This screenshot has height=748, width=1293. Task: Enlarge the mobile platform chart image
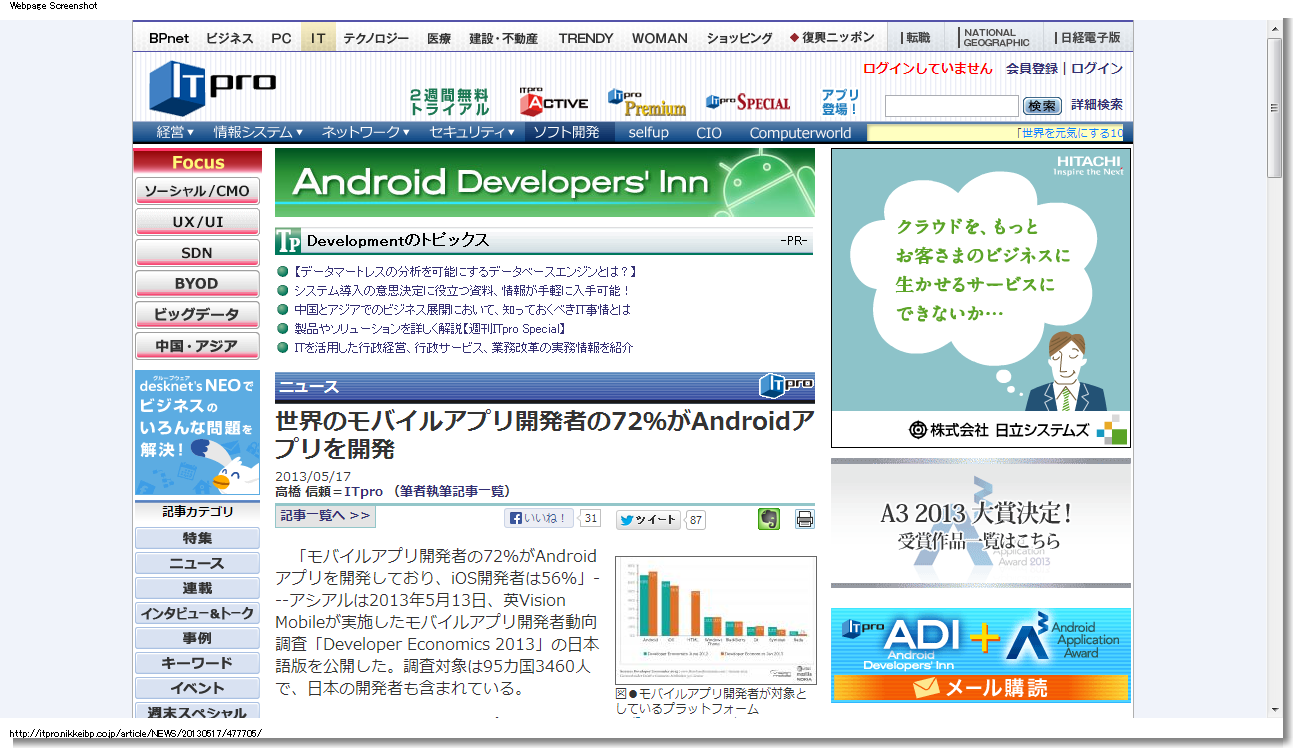pos(715,620)
